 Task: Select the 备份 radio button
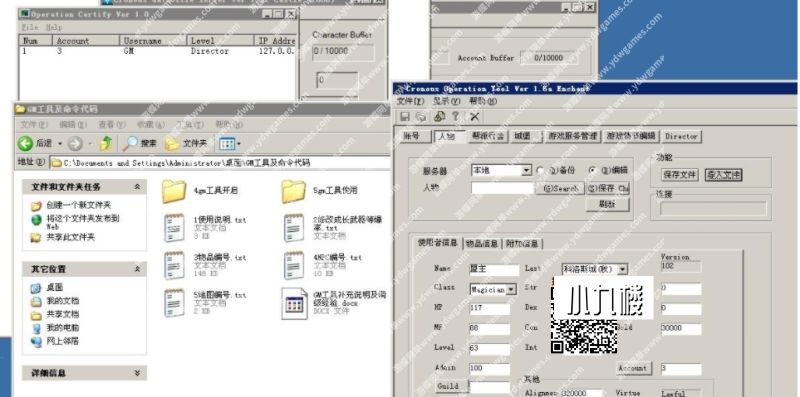(540, 170)
